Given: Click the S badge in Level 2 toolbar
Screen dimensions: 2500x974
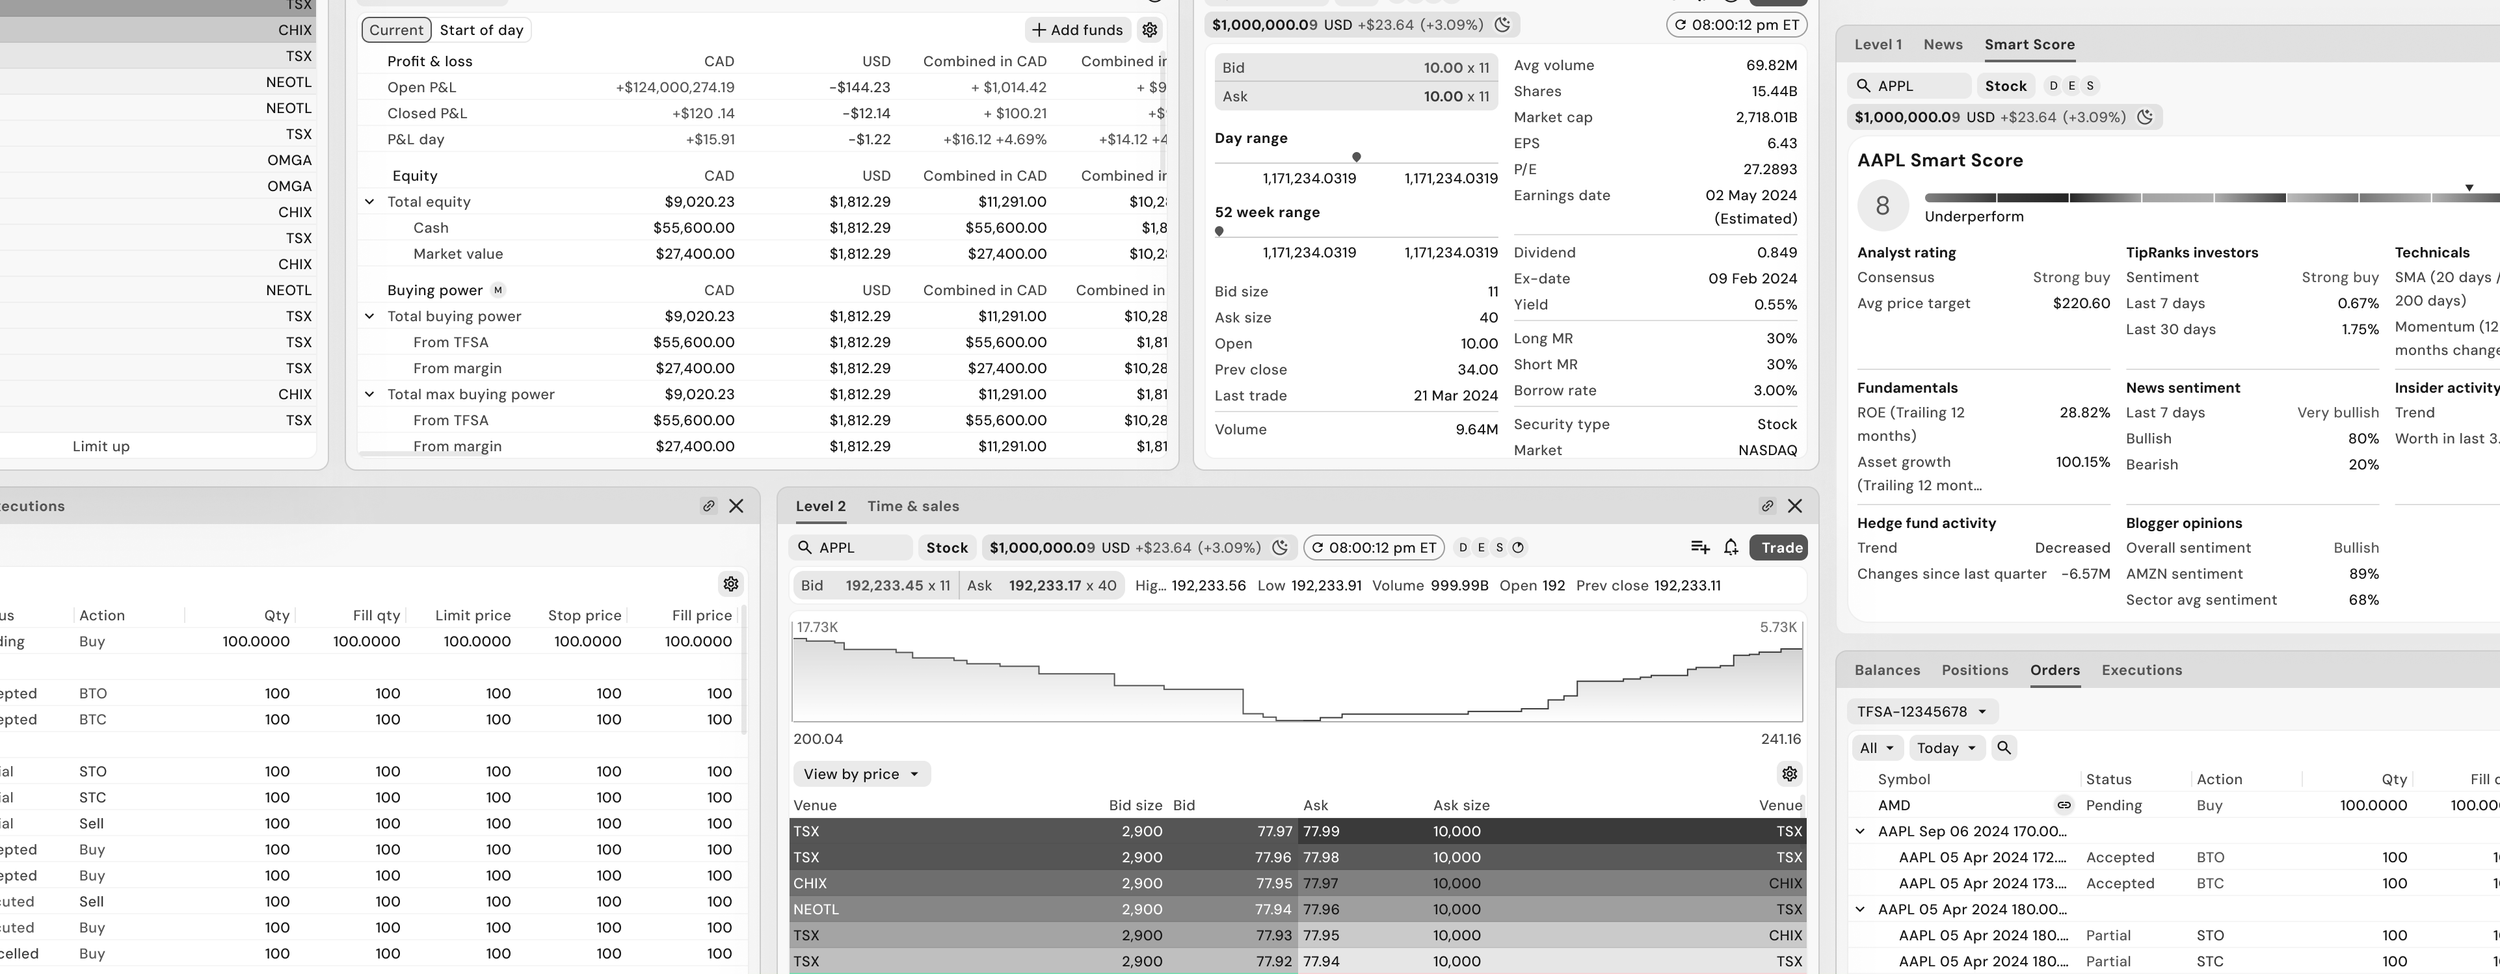Looking at the screenshot, I should click(x=1499, y=548).
